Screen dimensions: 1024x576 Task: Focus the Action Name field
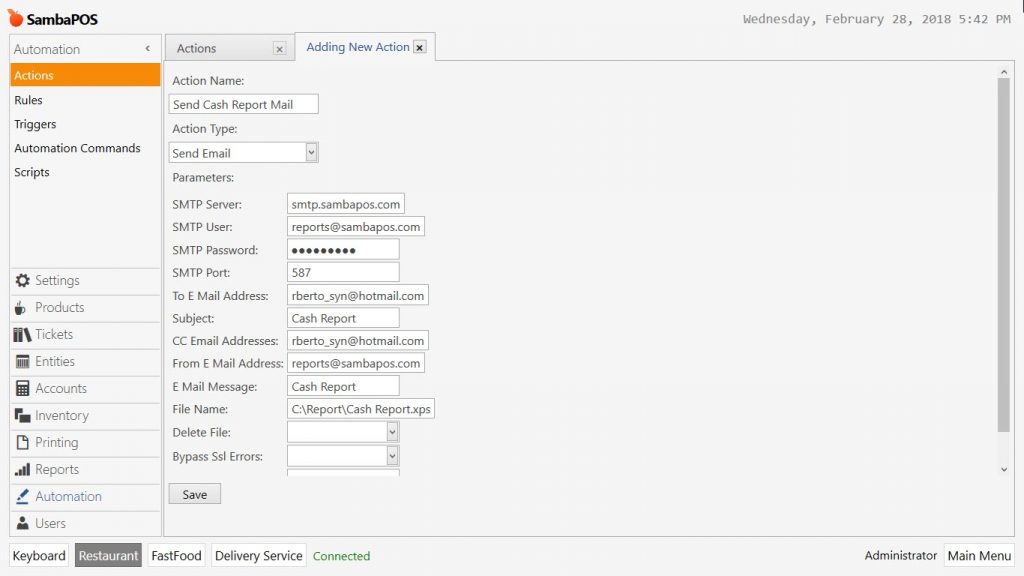[x=244, y=104]
